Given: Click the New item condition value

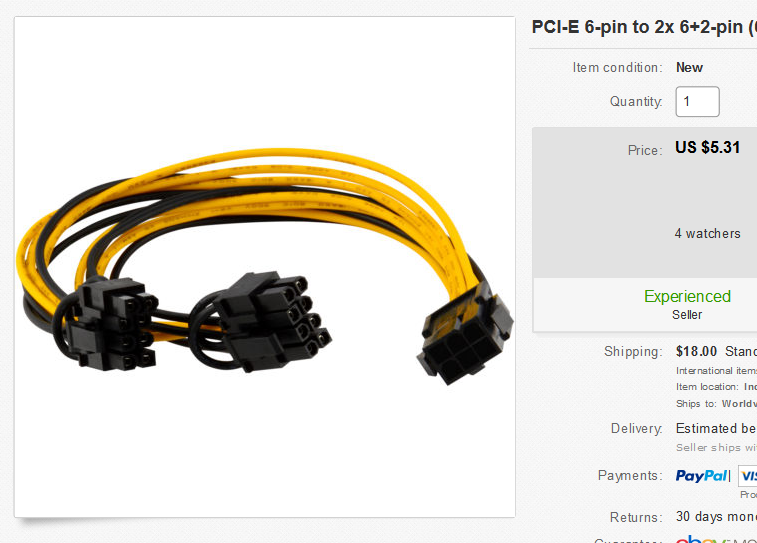Looking at the screenshot, I should [x=689, y=68].
